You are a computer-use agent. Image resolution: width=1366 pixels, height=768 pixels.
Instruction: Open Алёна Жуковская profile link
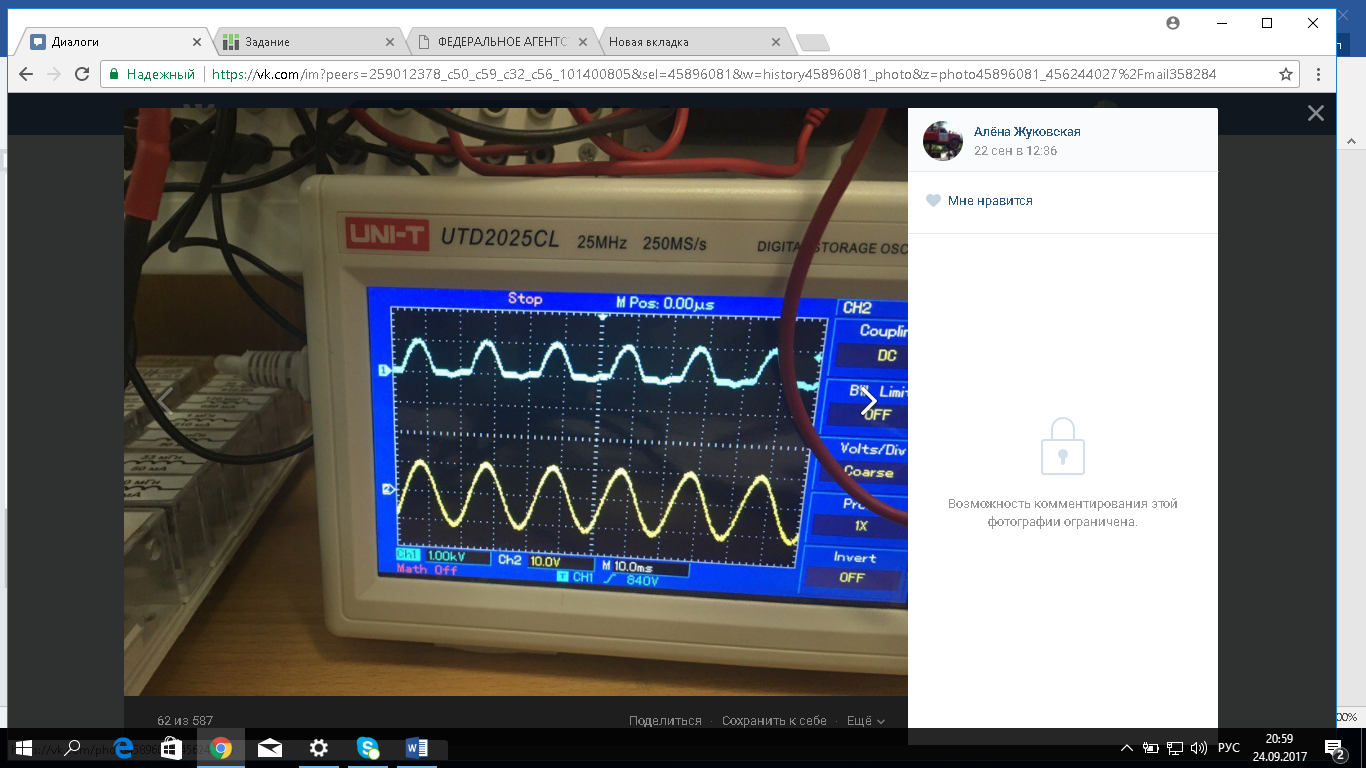pos(1027,132)
